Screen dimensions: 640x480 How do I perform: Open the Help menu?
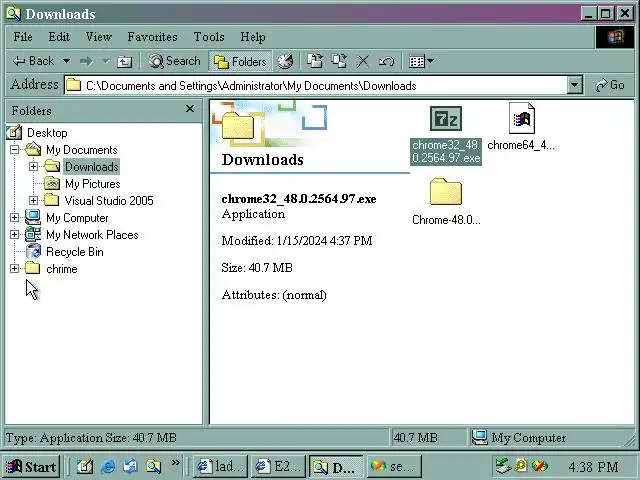point(253,37)
